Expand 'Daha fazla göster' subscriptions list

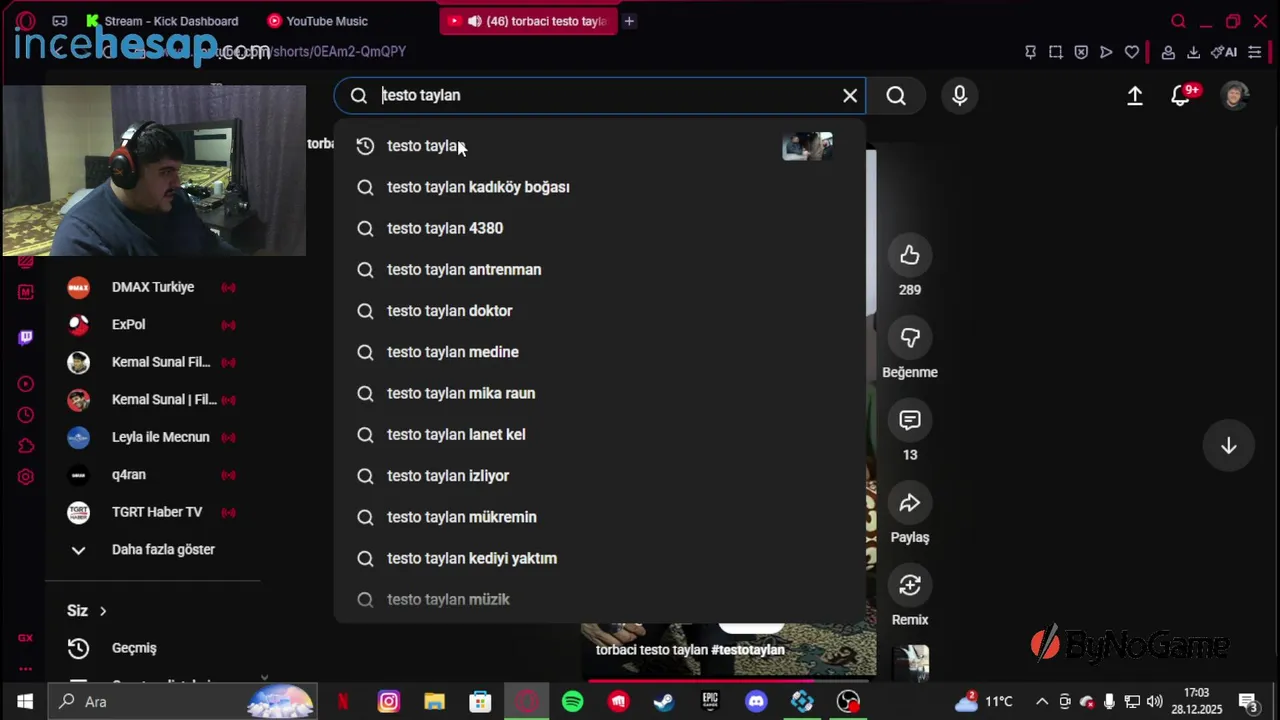click(151, 550)
